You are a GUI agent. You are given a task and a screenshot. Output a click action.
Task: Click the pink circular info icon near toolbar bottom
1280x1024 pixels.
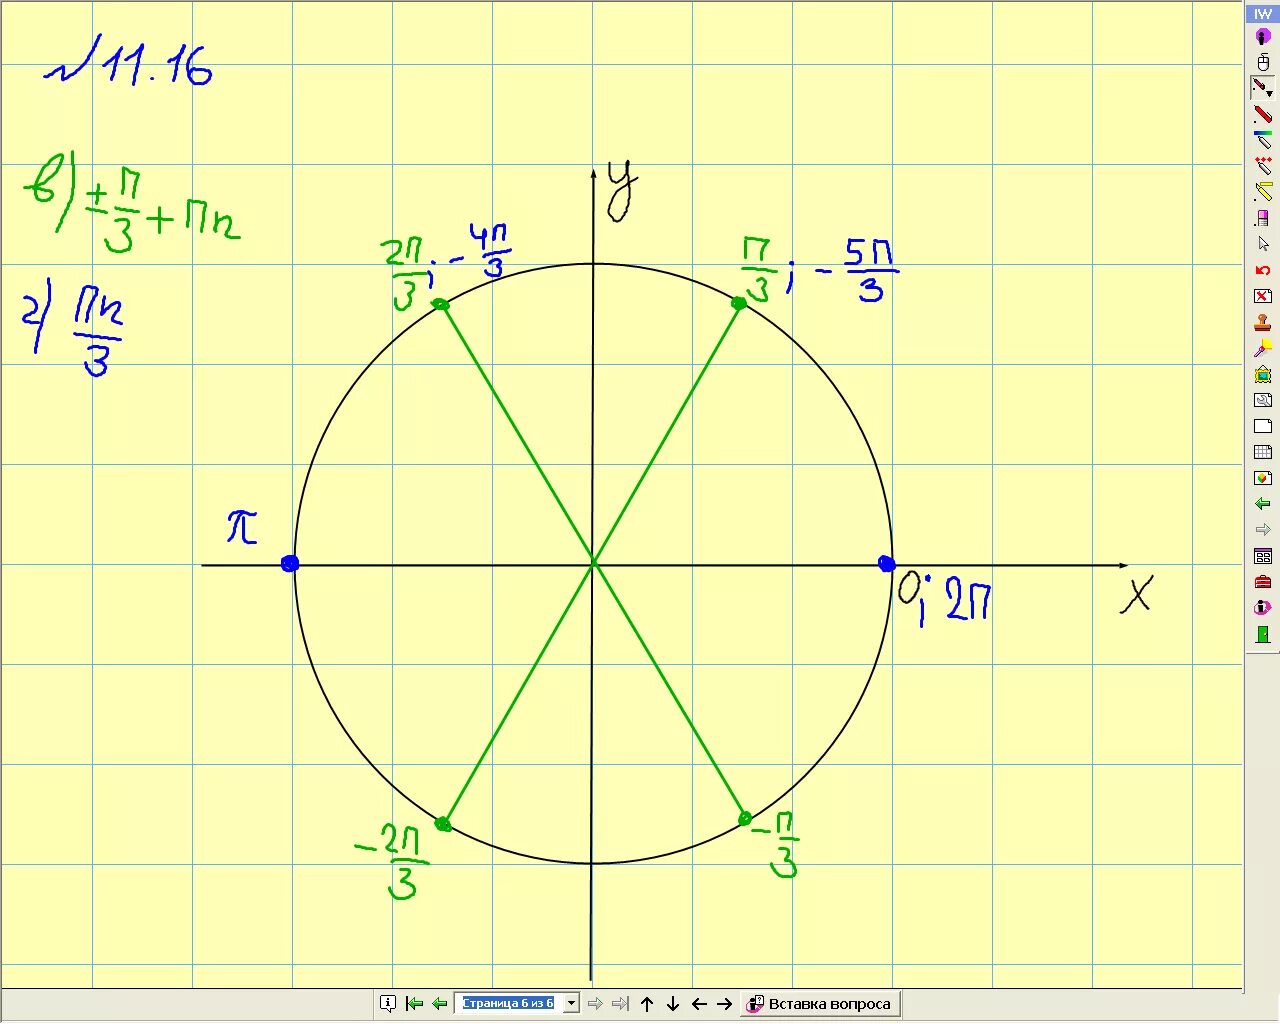pyautogui.click(x=1263, y=608)
